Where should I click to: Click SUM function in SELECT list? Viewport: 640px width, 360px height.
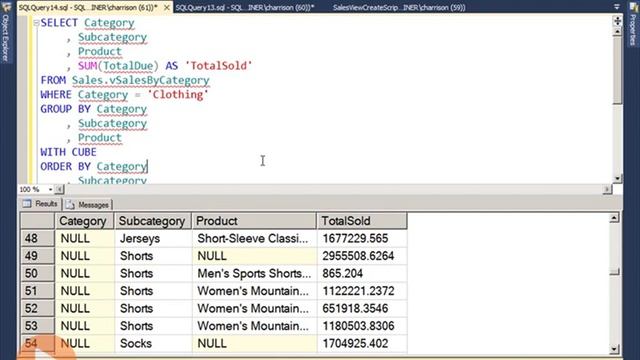click(87, 66)
